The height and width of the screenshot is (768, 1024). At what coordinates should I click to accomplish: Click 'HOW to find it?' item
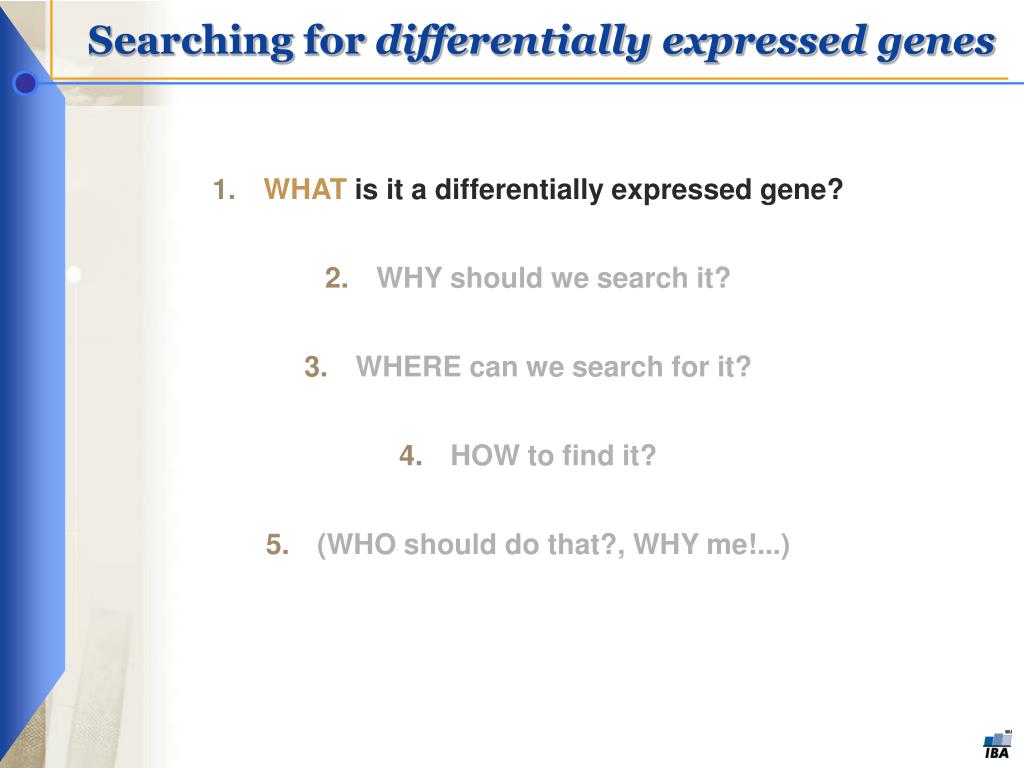[x=553, y=456]
